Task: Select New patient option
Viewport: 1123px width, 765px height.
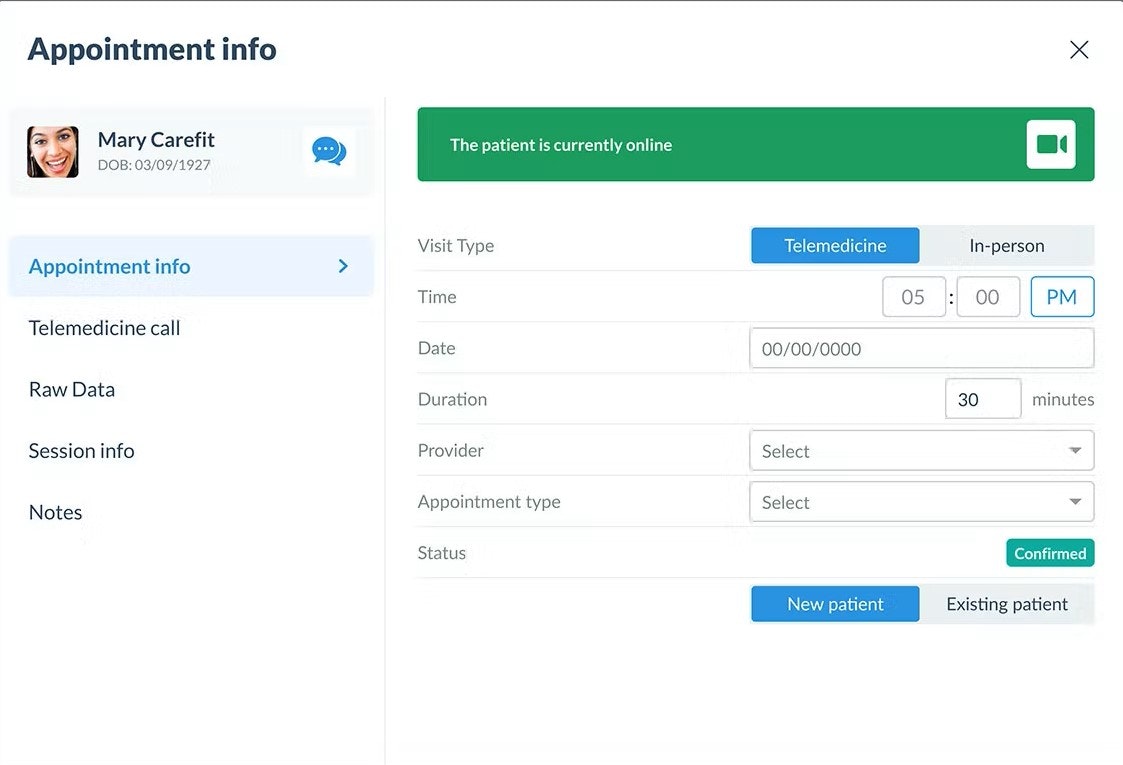Action: (835, 603)
